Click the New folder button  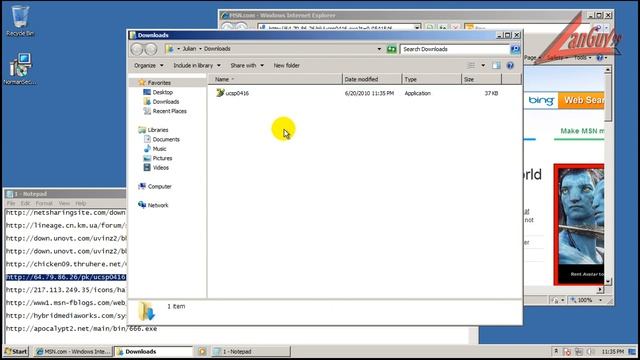287,65
